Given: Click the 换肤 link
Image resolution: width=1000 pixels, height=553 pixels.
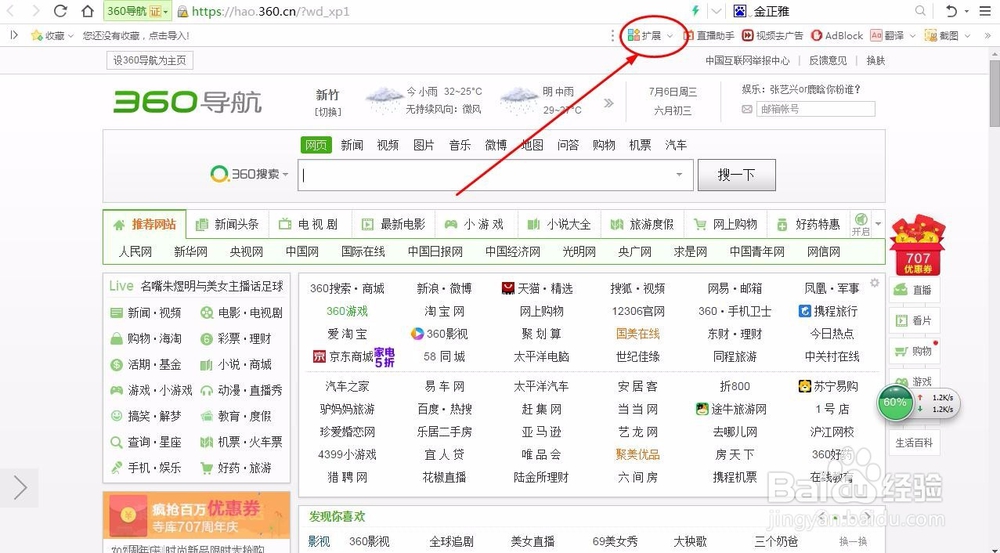Looking at the screenshot, I should (876, 61).
